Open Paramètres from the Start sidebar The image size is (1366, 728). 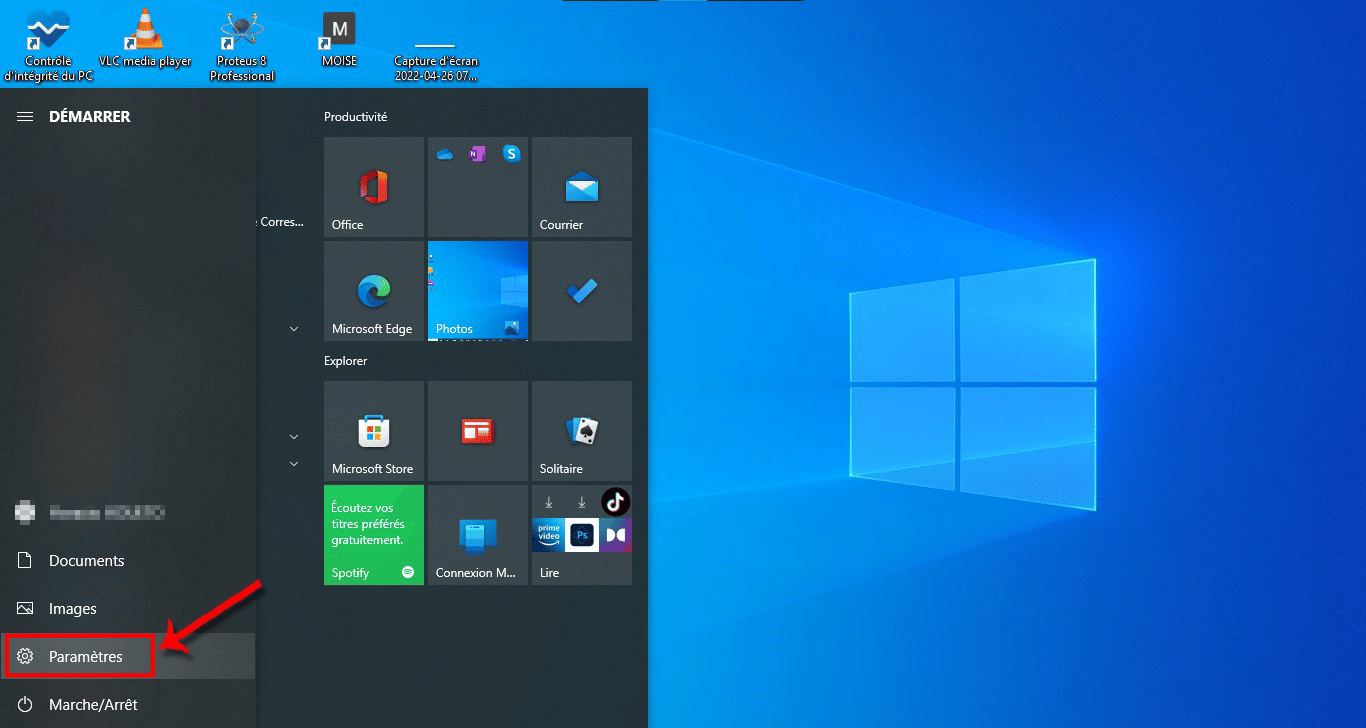(128, 657)
